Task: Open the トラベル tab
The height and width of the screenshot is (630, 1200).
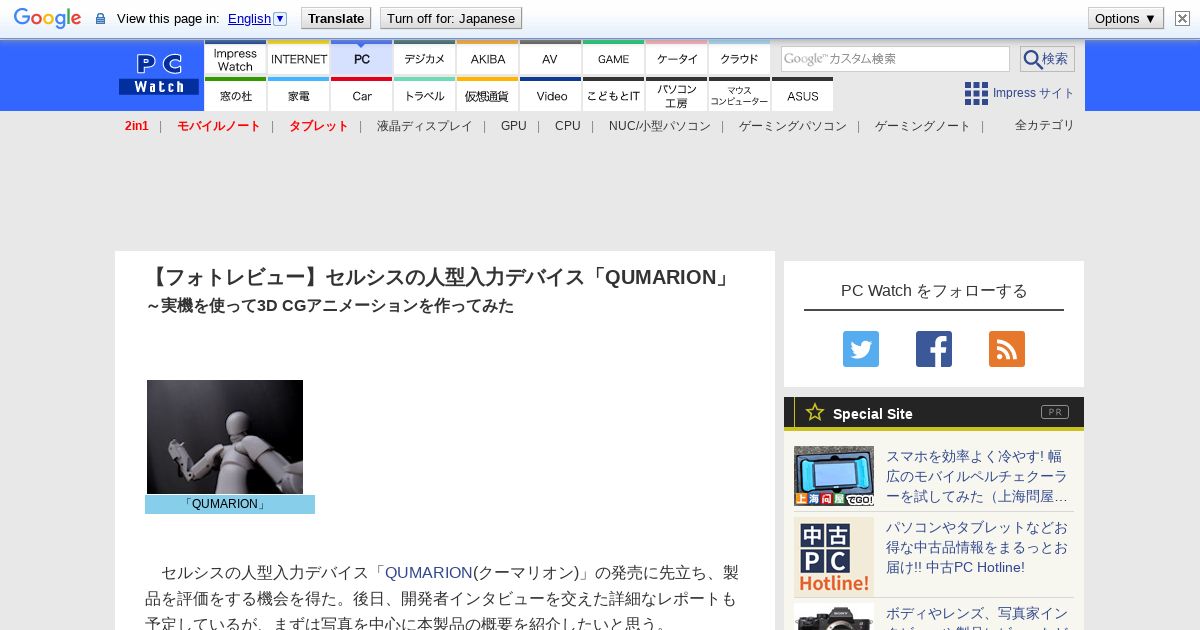Action: coord(425,95)
